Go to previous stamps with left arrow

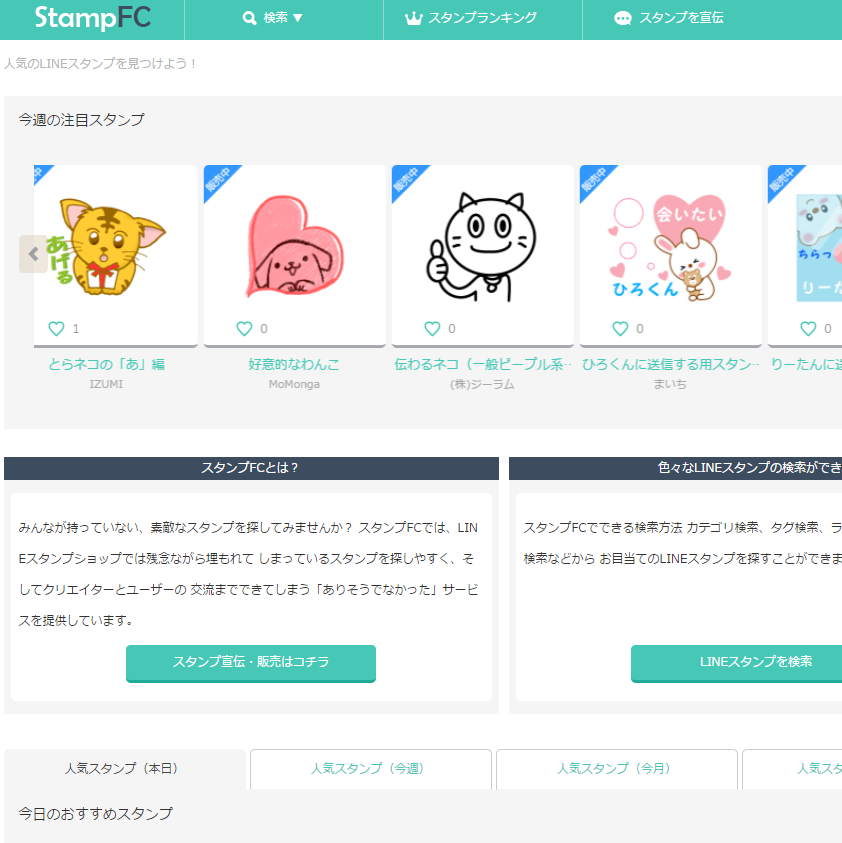33,254
